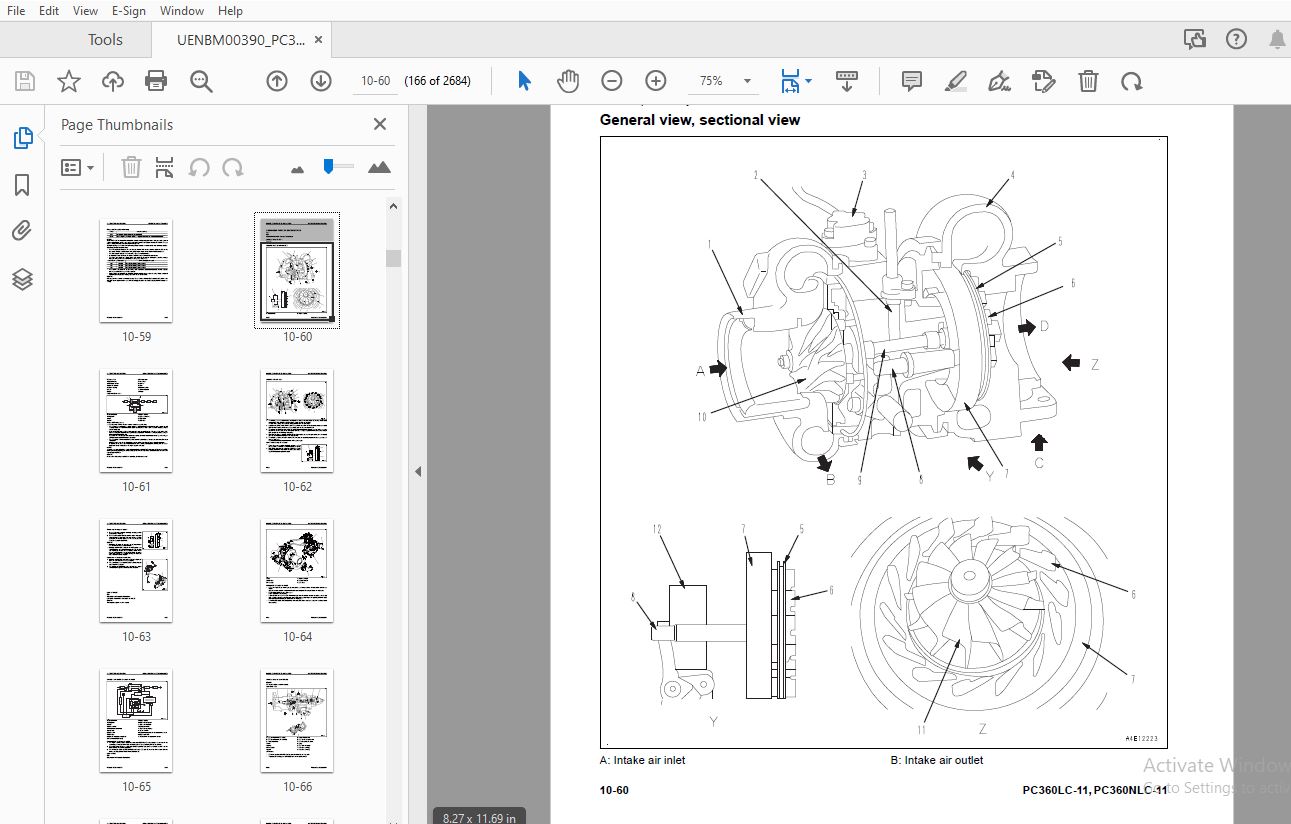Enlarge thumbnail size large mountain icon
The image size is (1291, 824).
(379, 168)
